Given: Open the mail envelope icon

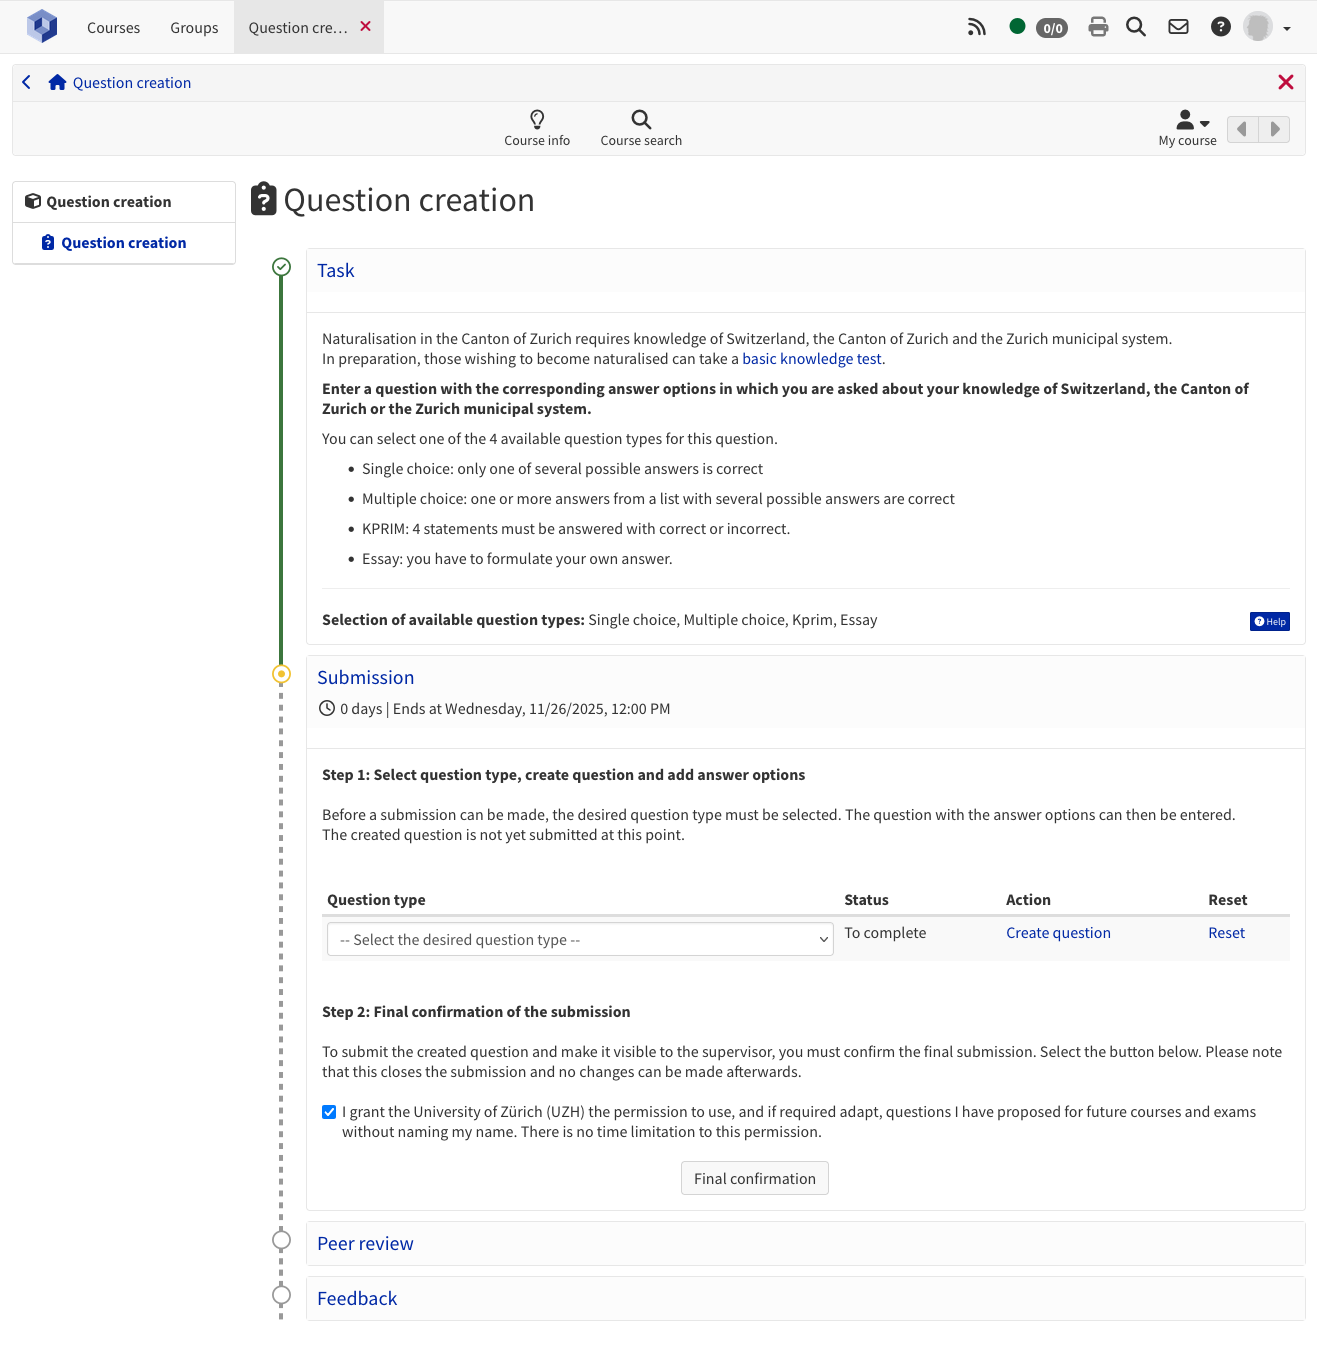Looking at the screenshot, I should point(1178,27).
